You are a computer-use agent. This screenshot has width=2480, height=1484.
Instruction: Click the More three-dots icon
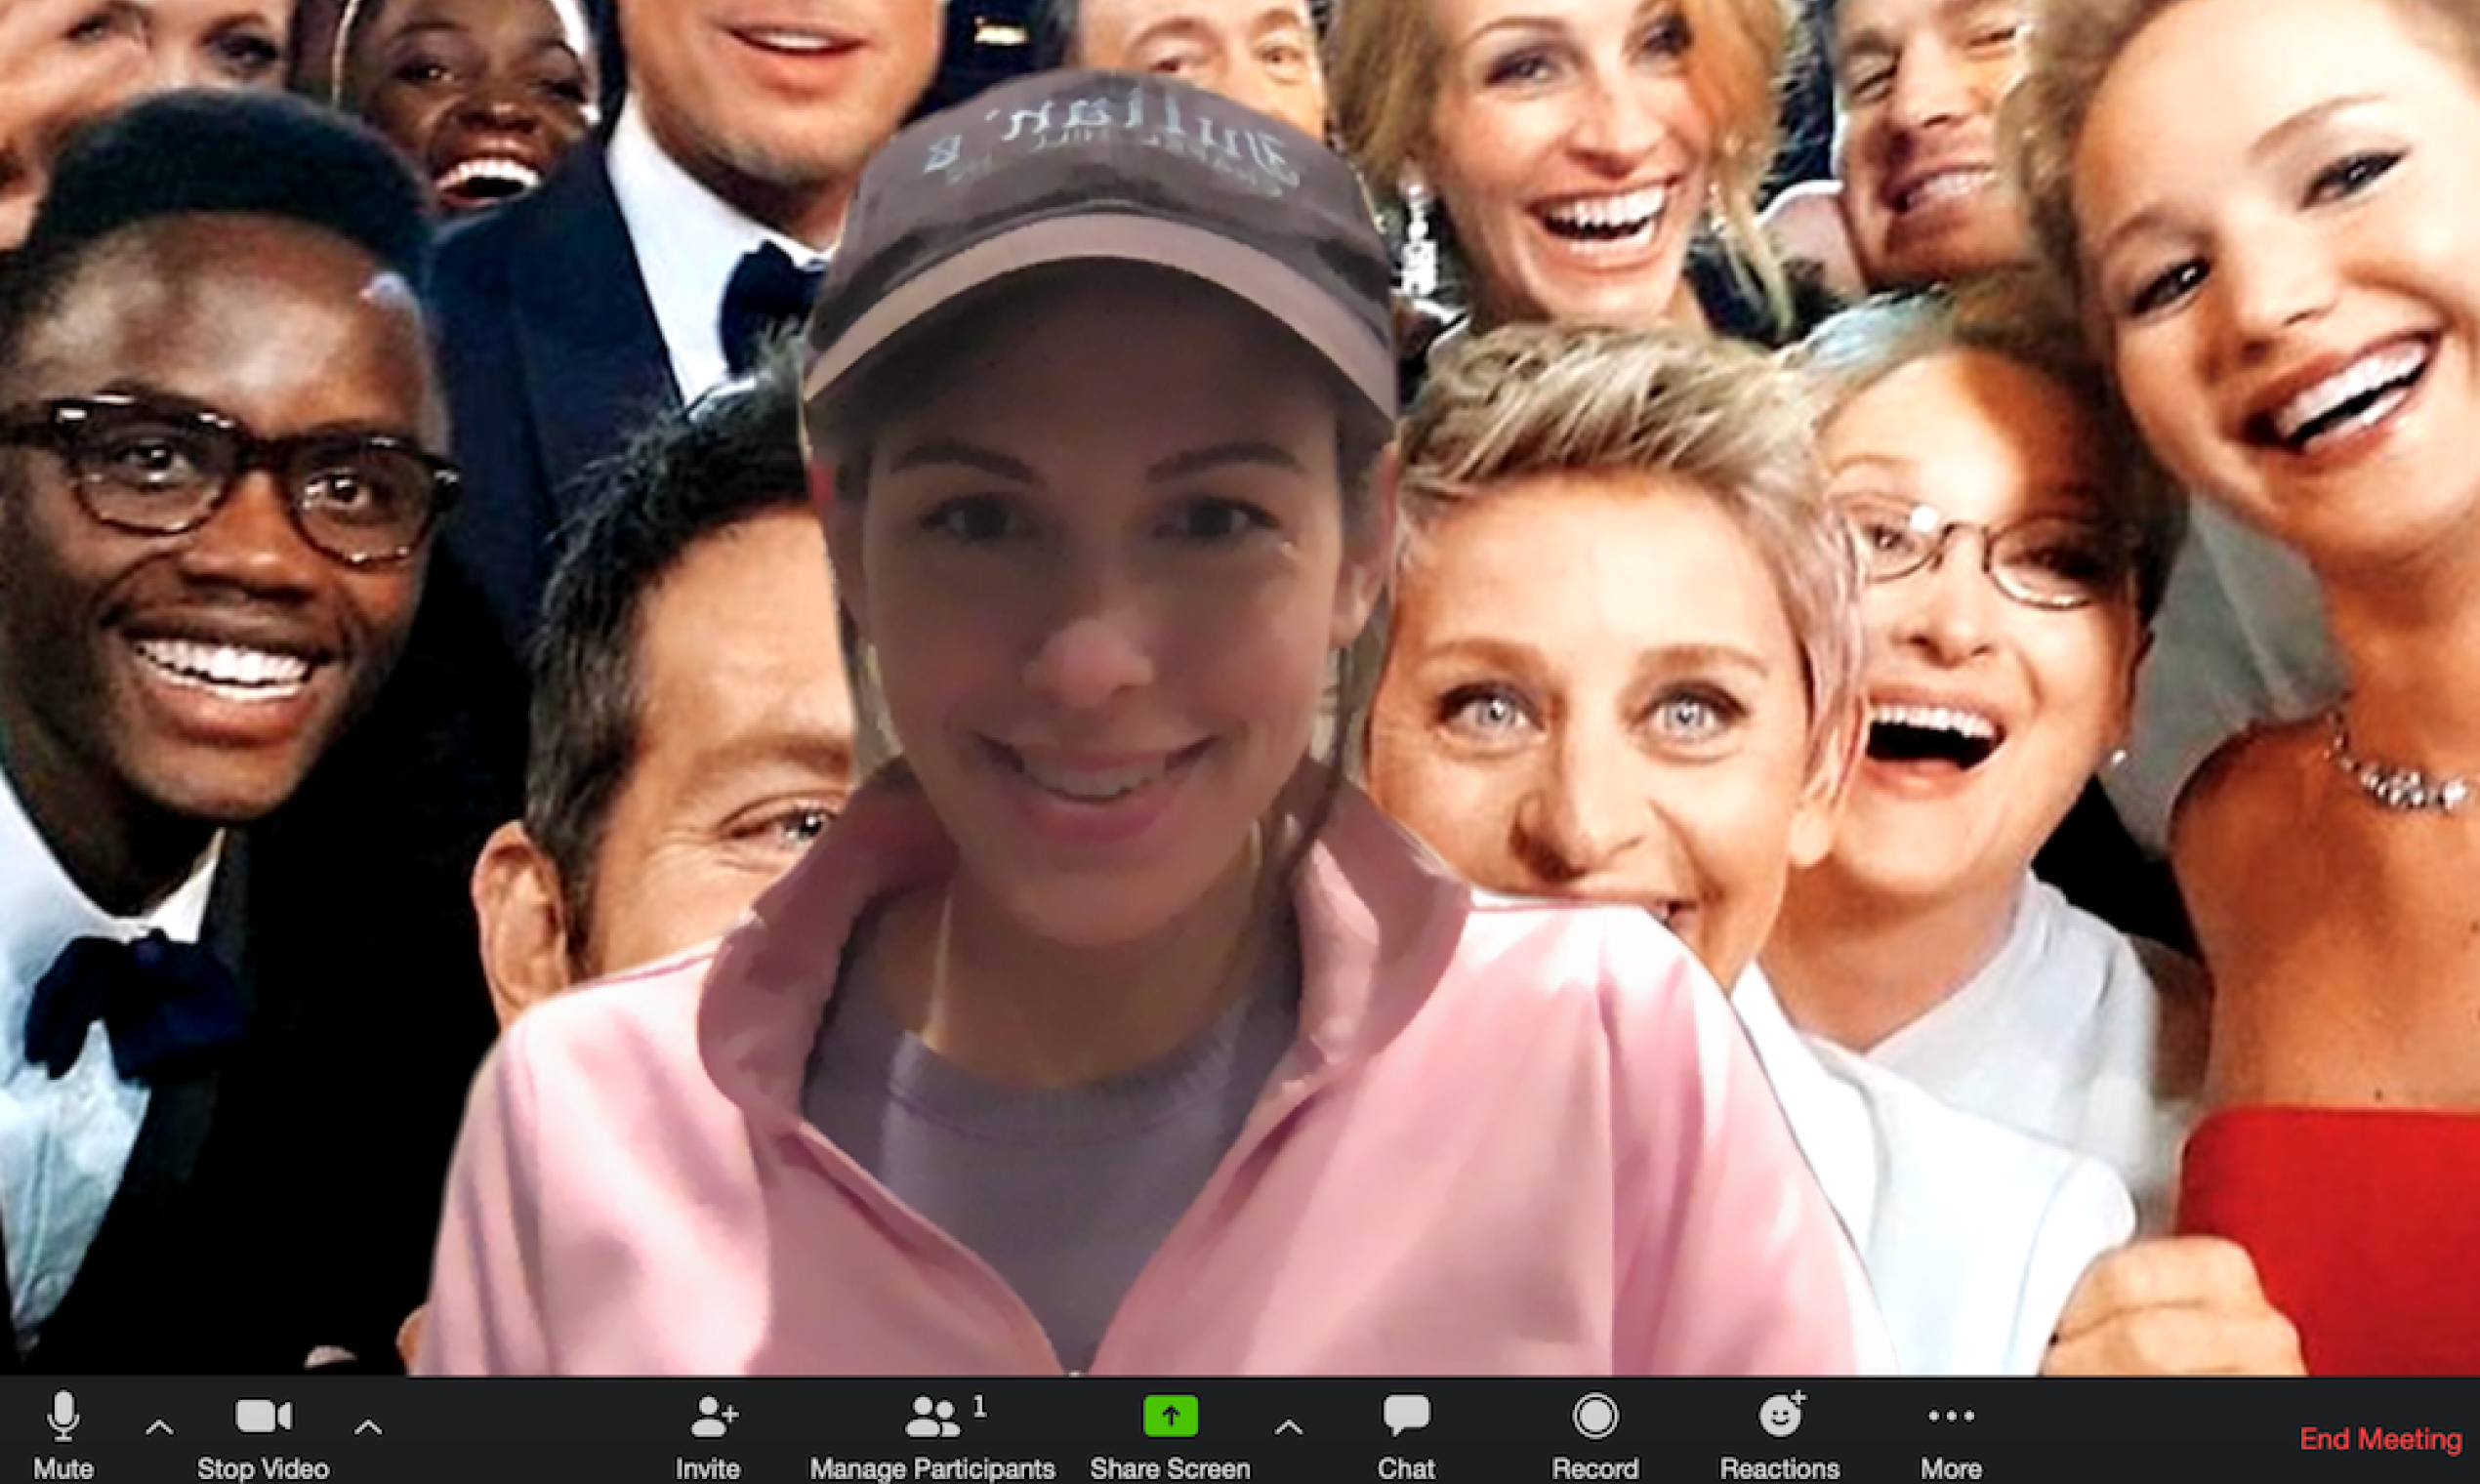pyautogui.click(x=1950, y=1416)
